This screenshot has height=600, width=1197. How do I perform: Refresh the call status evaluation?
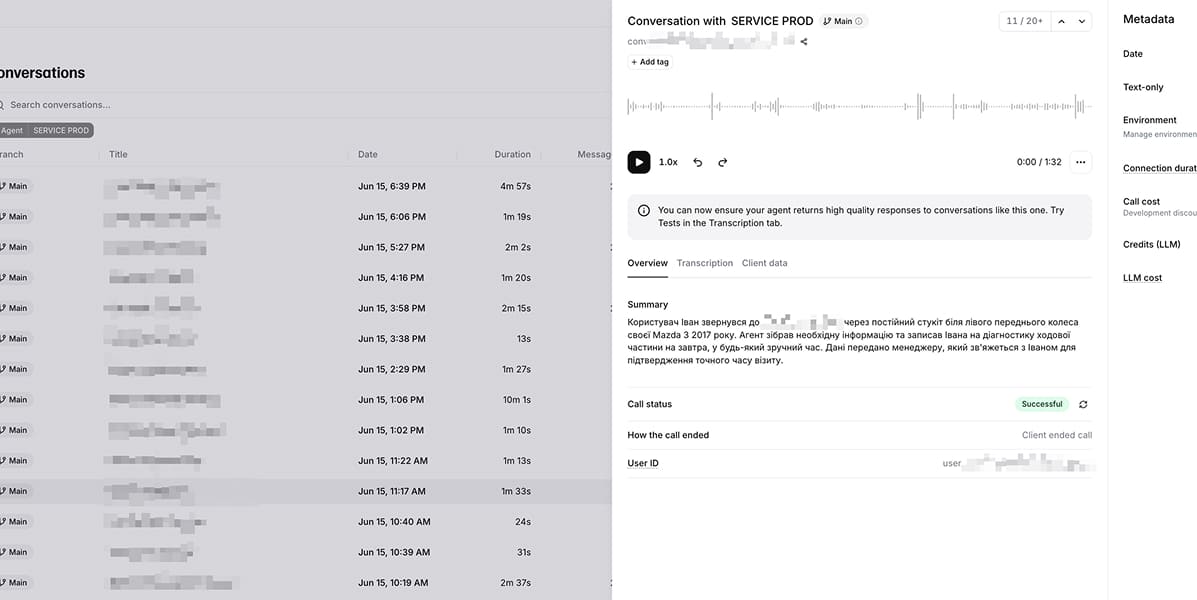point(1083,405)
